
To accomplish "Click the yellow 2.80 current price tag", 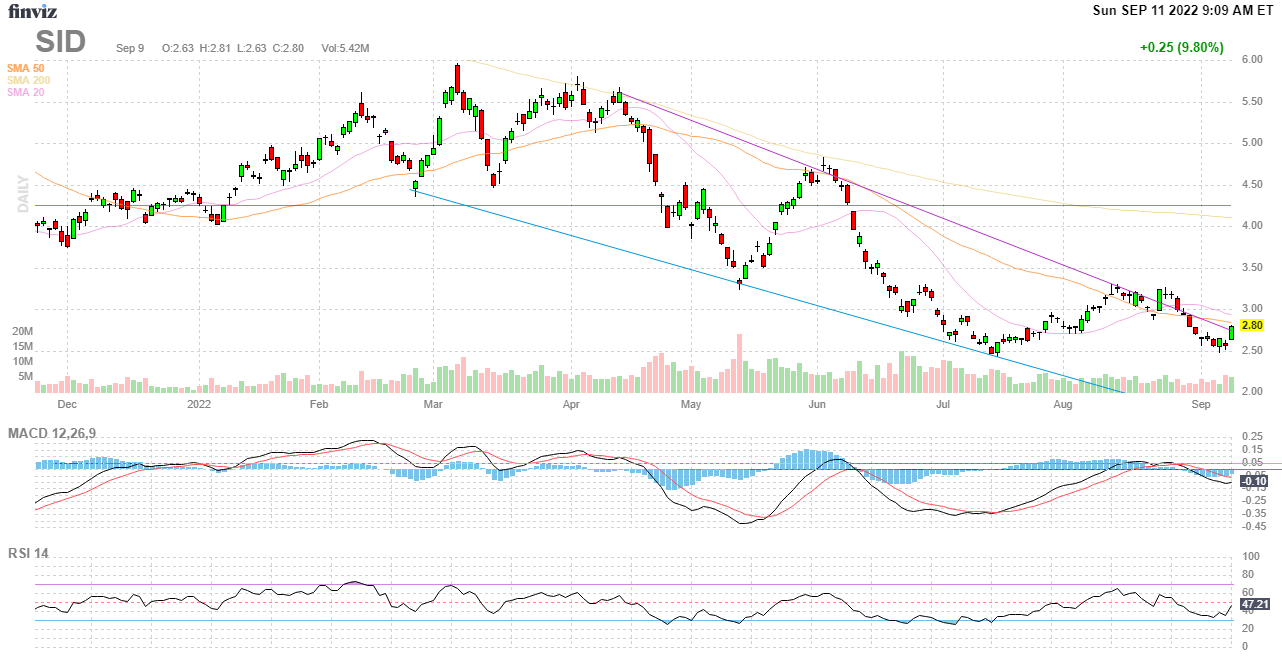I will 1251,326.
